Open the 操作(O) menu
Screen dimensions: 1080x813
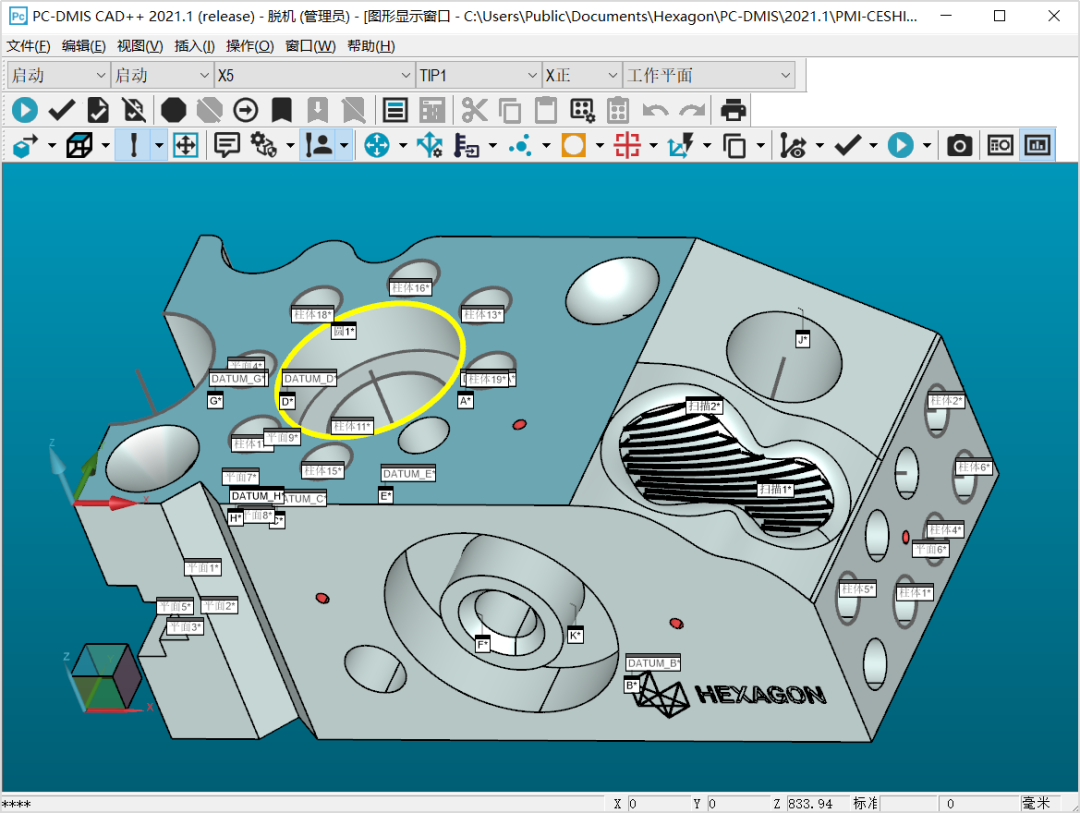[x=250, y=46]
